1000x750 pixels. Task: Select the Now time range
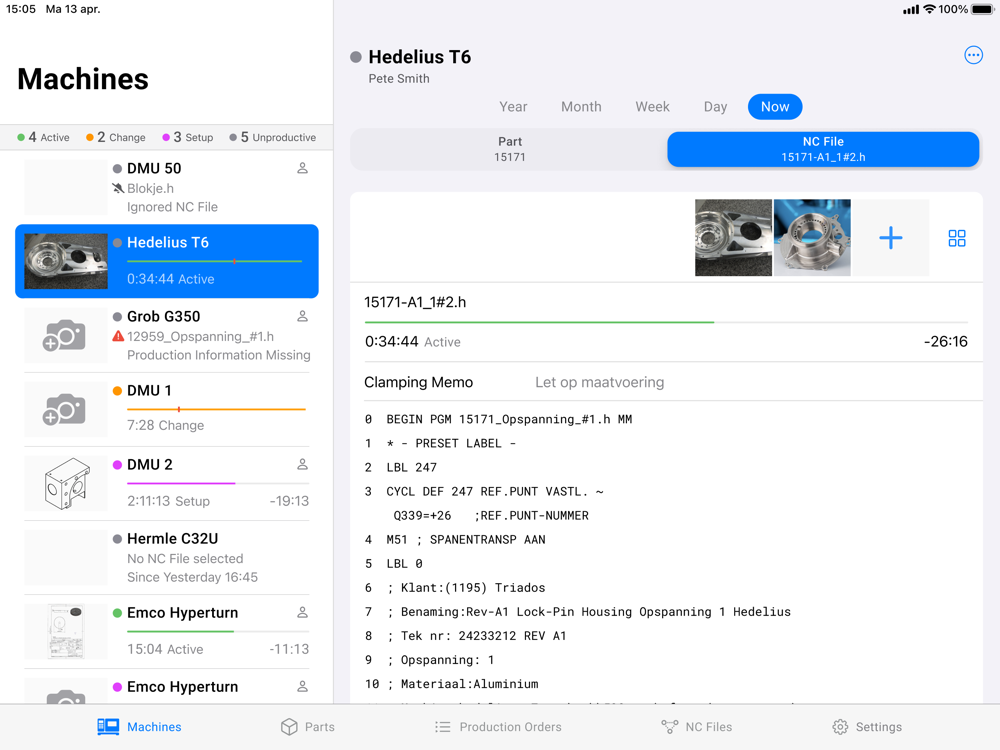pos(775,107)
